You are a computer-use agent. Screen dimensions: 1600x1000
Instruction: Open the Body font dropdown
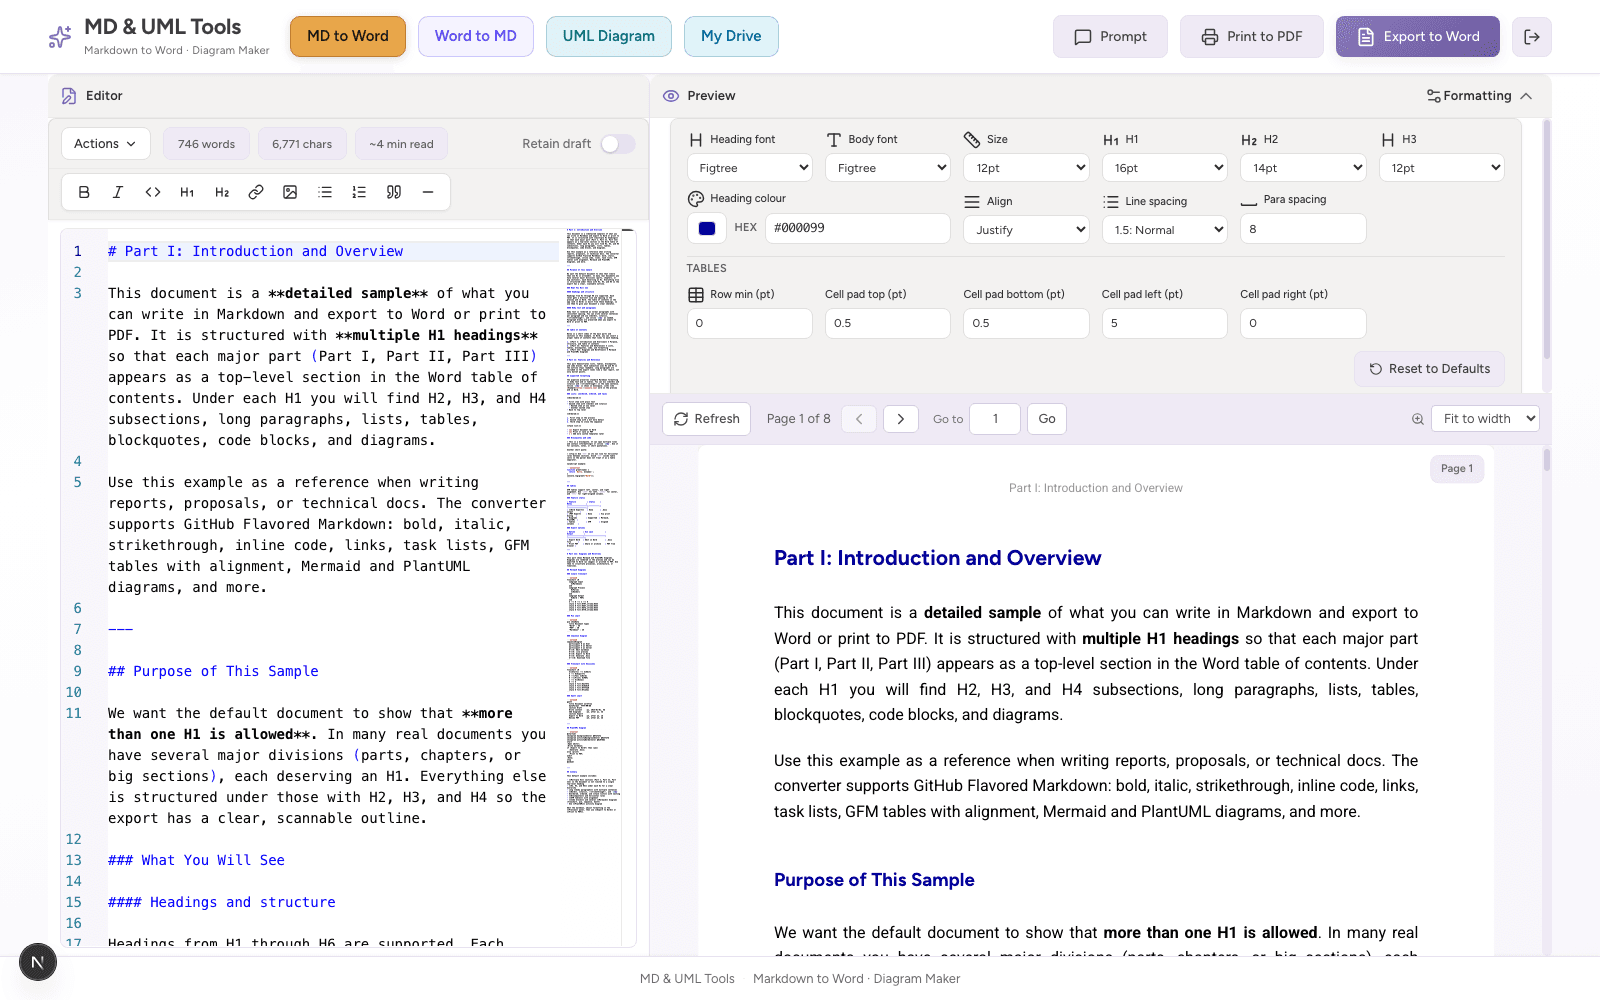(888, 168)
